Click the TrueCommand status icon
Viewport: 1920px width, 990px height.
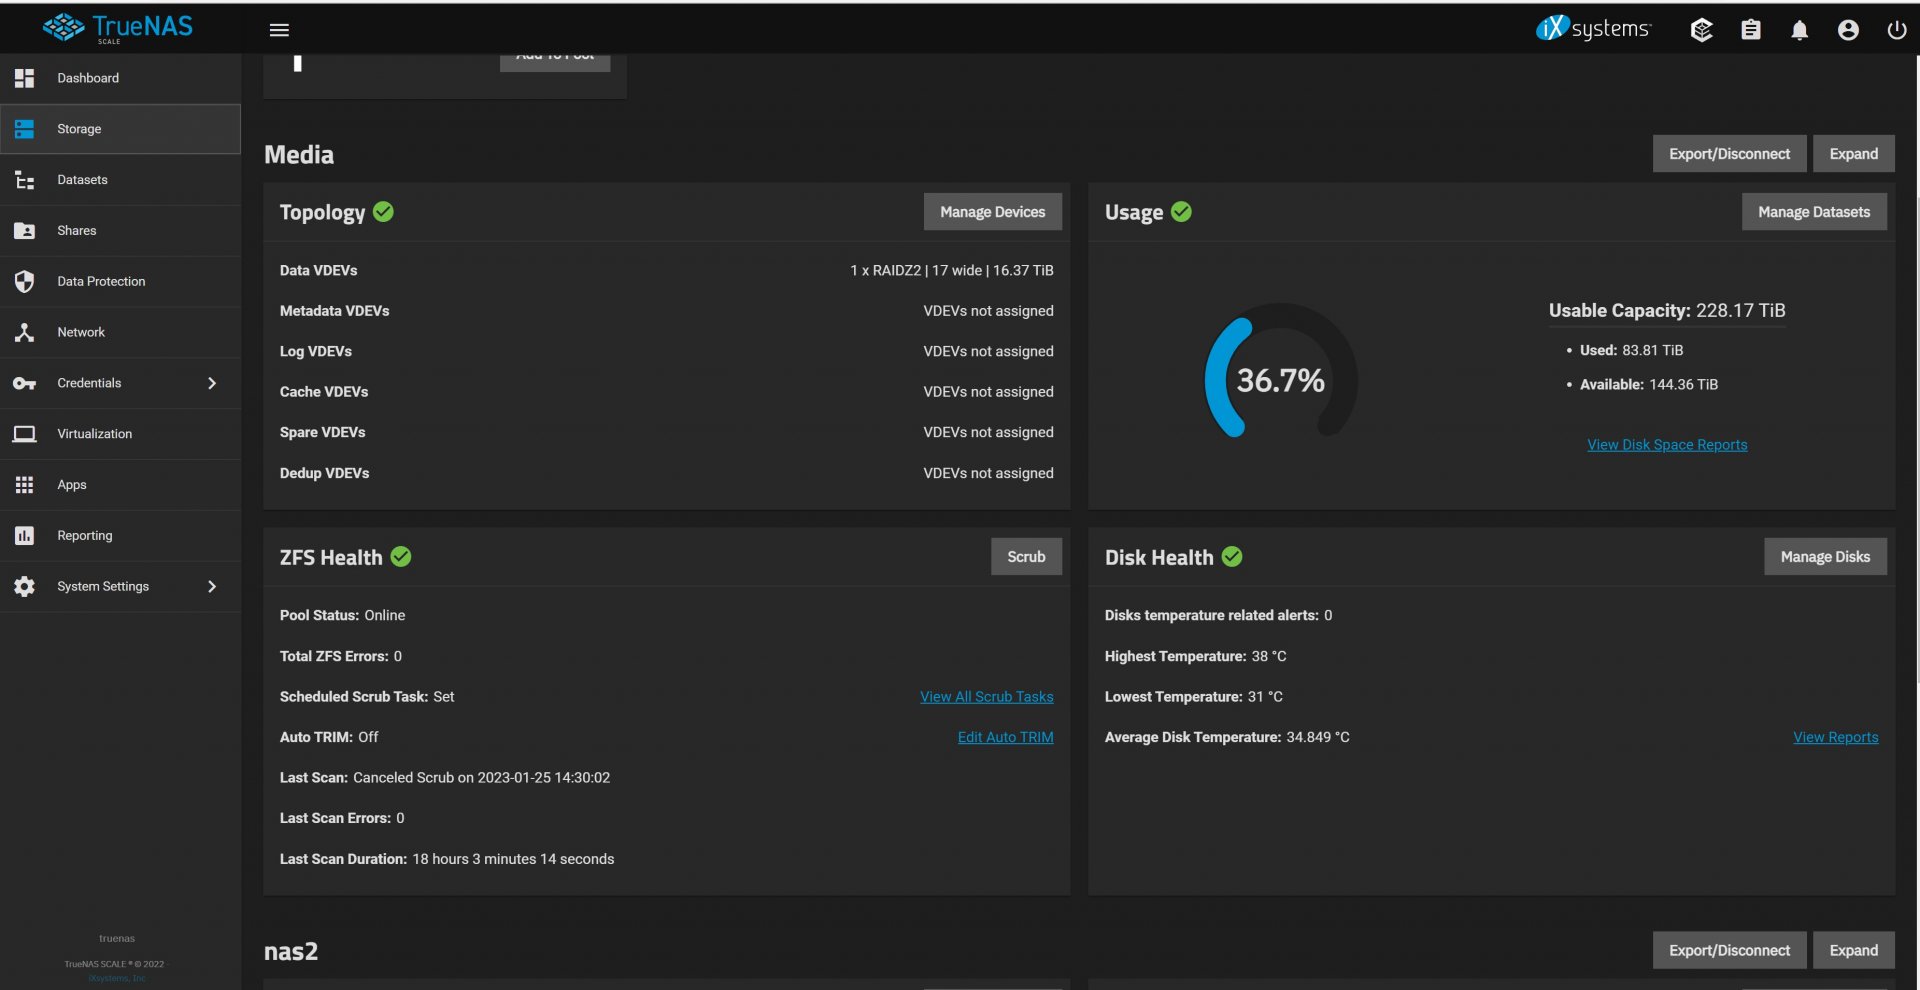click(1701, 30)
